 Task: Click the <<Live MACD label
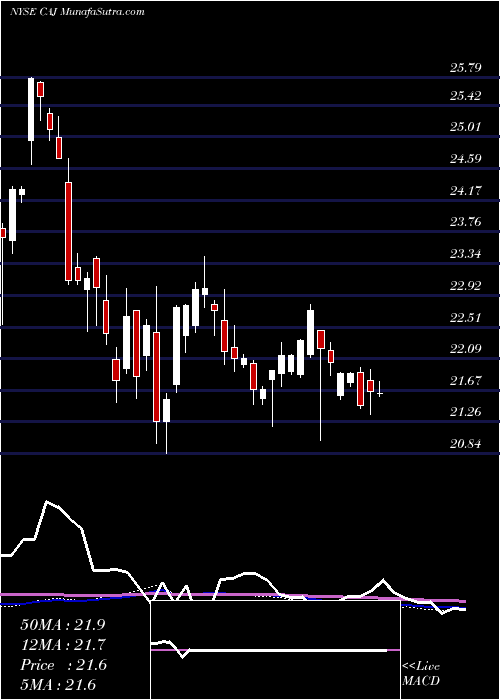pos(421,673)
